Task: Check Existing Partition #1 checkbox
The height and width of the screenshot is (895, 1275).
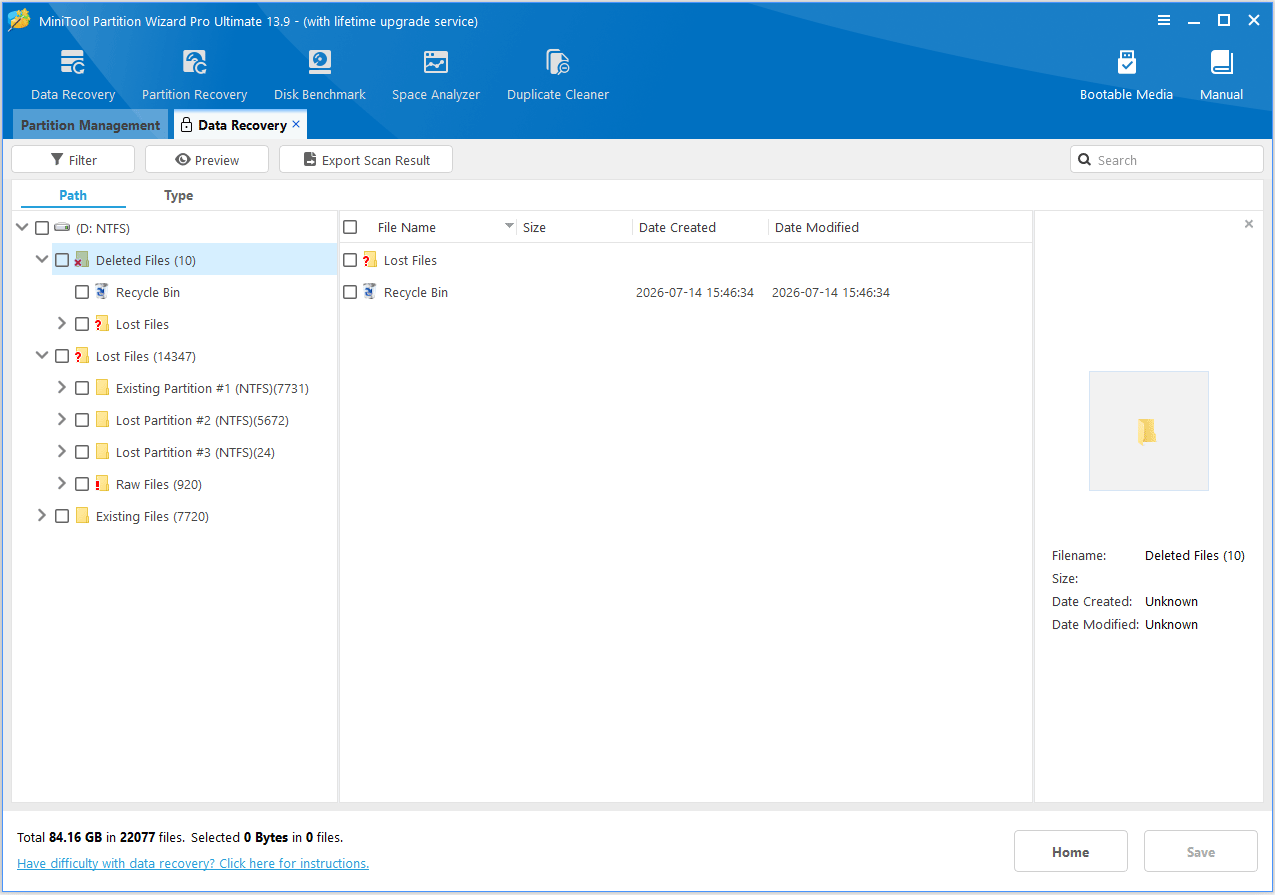Action: [82, 388]
